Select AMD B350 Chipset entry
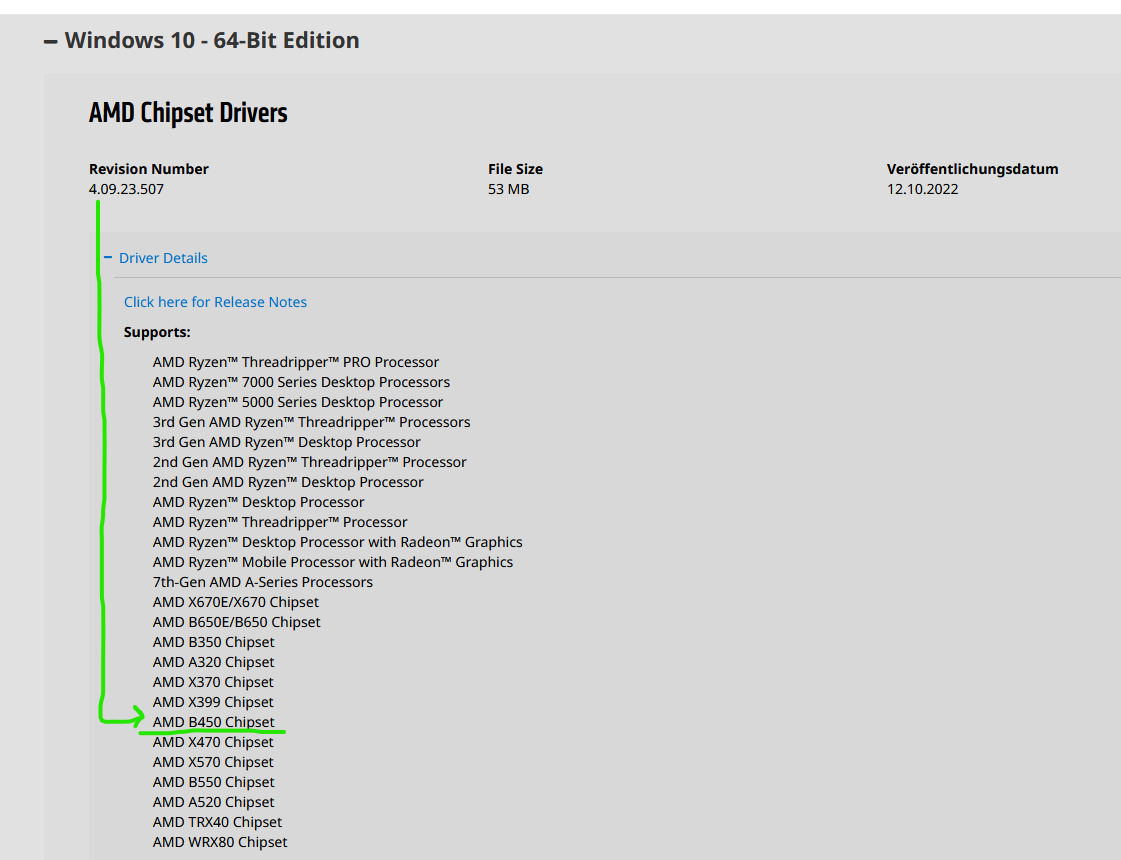This screenshot has height=860, width=1121. point(214,643)
